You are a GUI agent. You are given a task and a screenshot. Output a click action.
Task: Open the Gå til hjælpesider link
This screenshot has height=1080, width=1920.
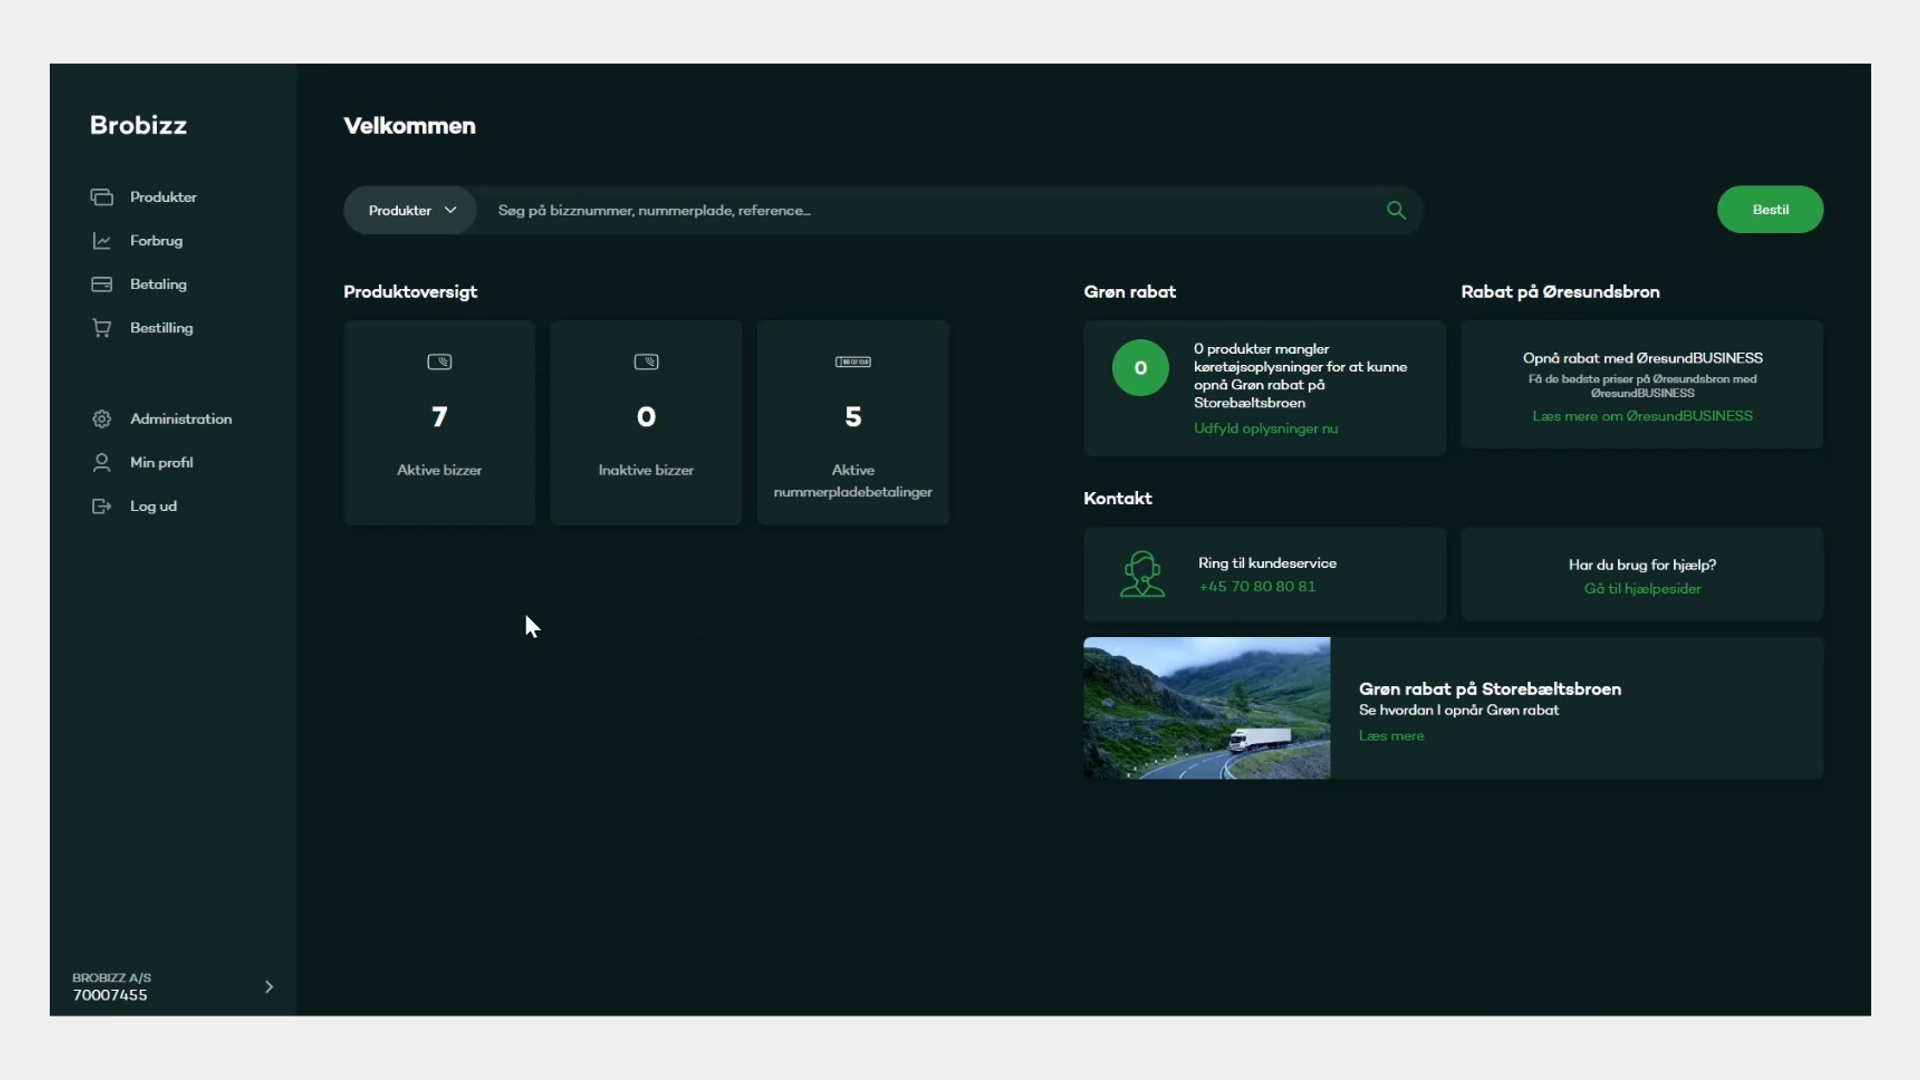(x=1642, y=589)
